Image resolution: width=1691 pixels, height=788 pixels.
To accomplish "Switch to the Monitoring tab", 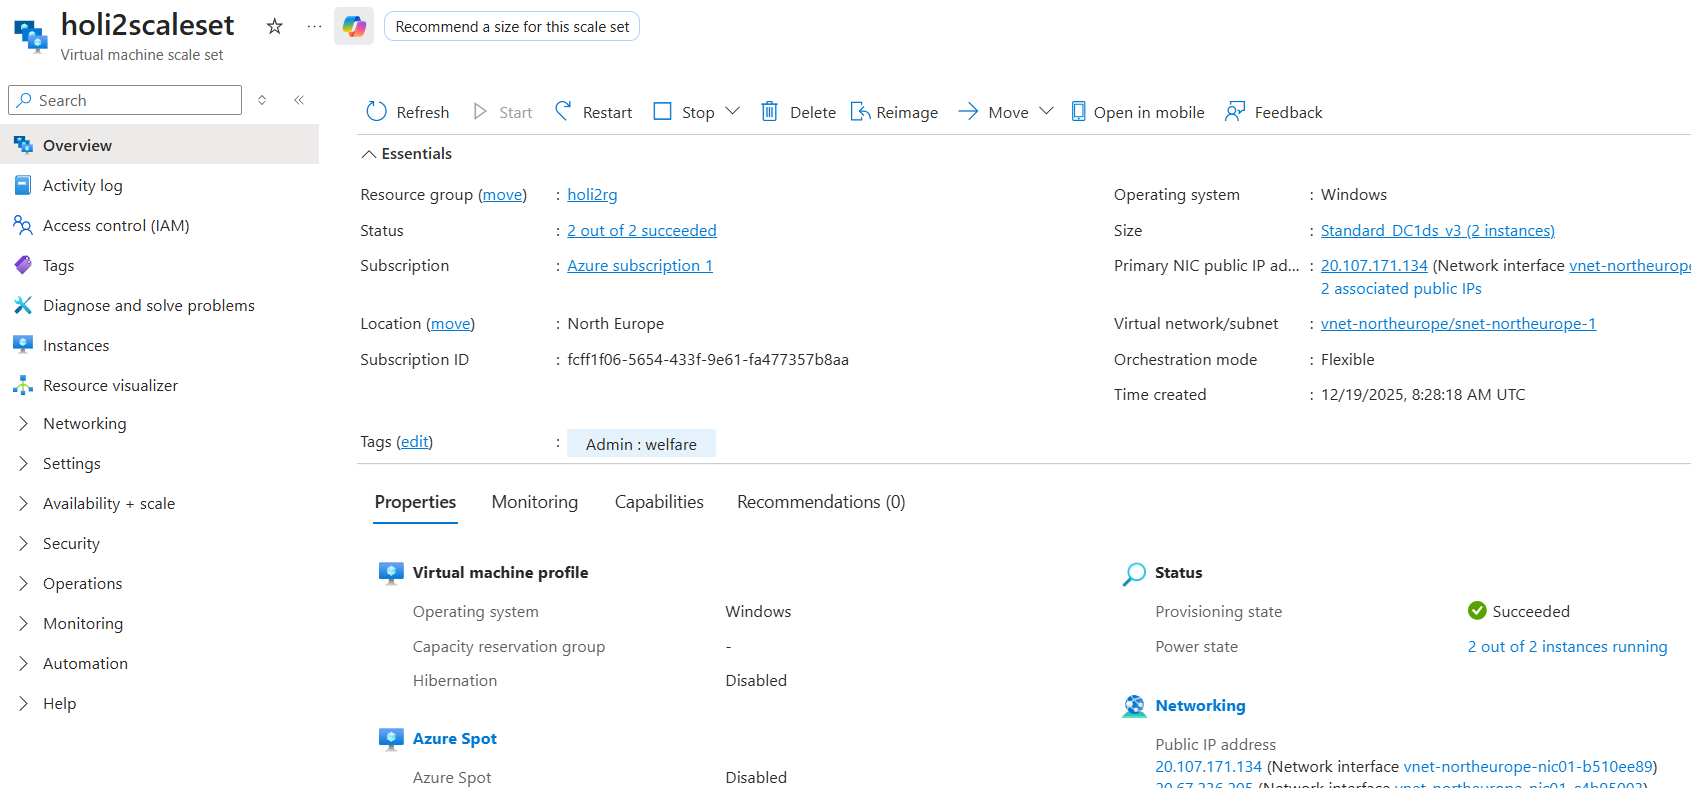I will click(535, 502).
